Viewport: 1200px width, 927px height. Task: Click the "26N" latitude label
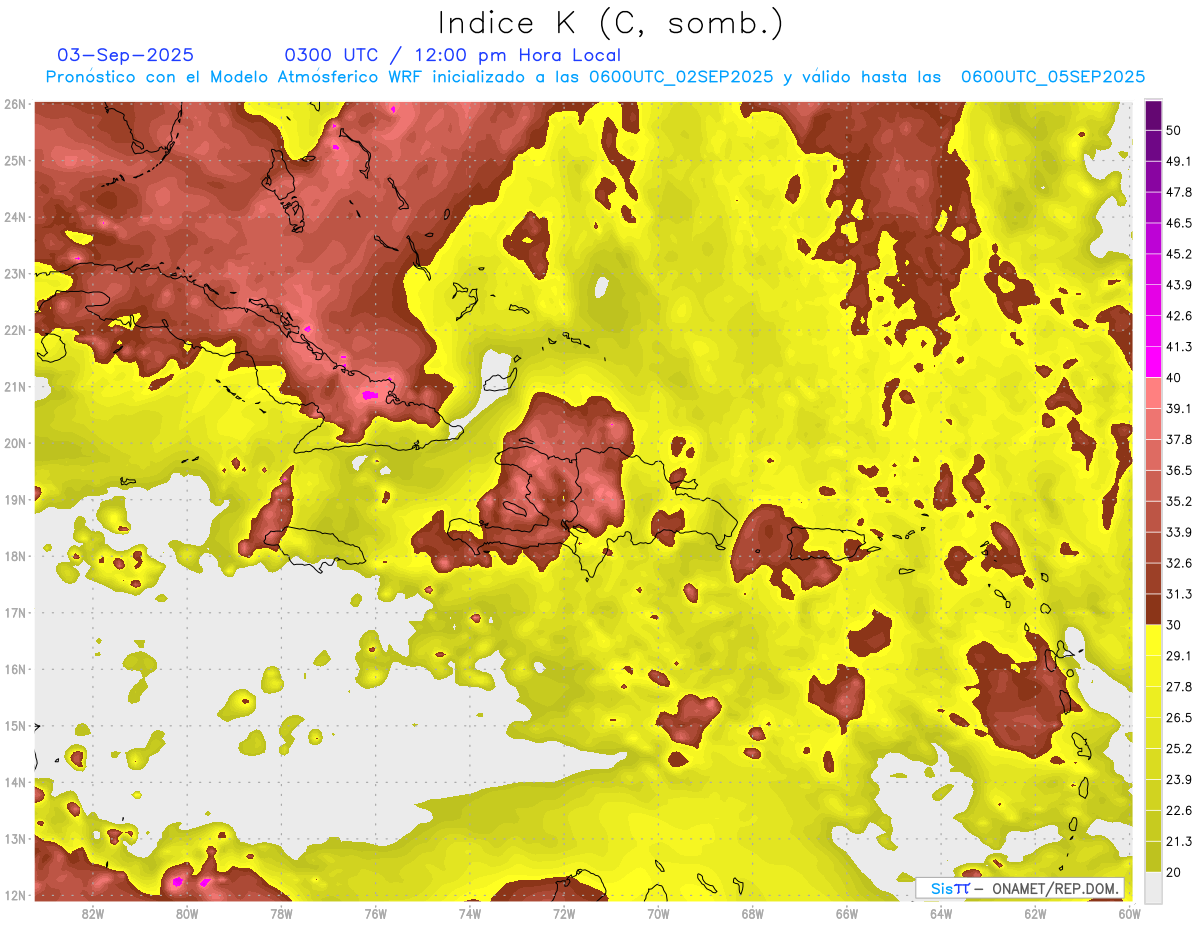point(15,104)
